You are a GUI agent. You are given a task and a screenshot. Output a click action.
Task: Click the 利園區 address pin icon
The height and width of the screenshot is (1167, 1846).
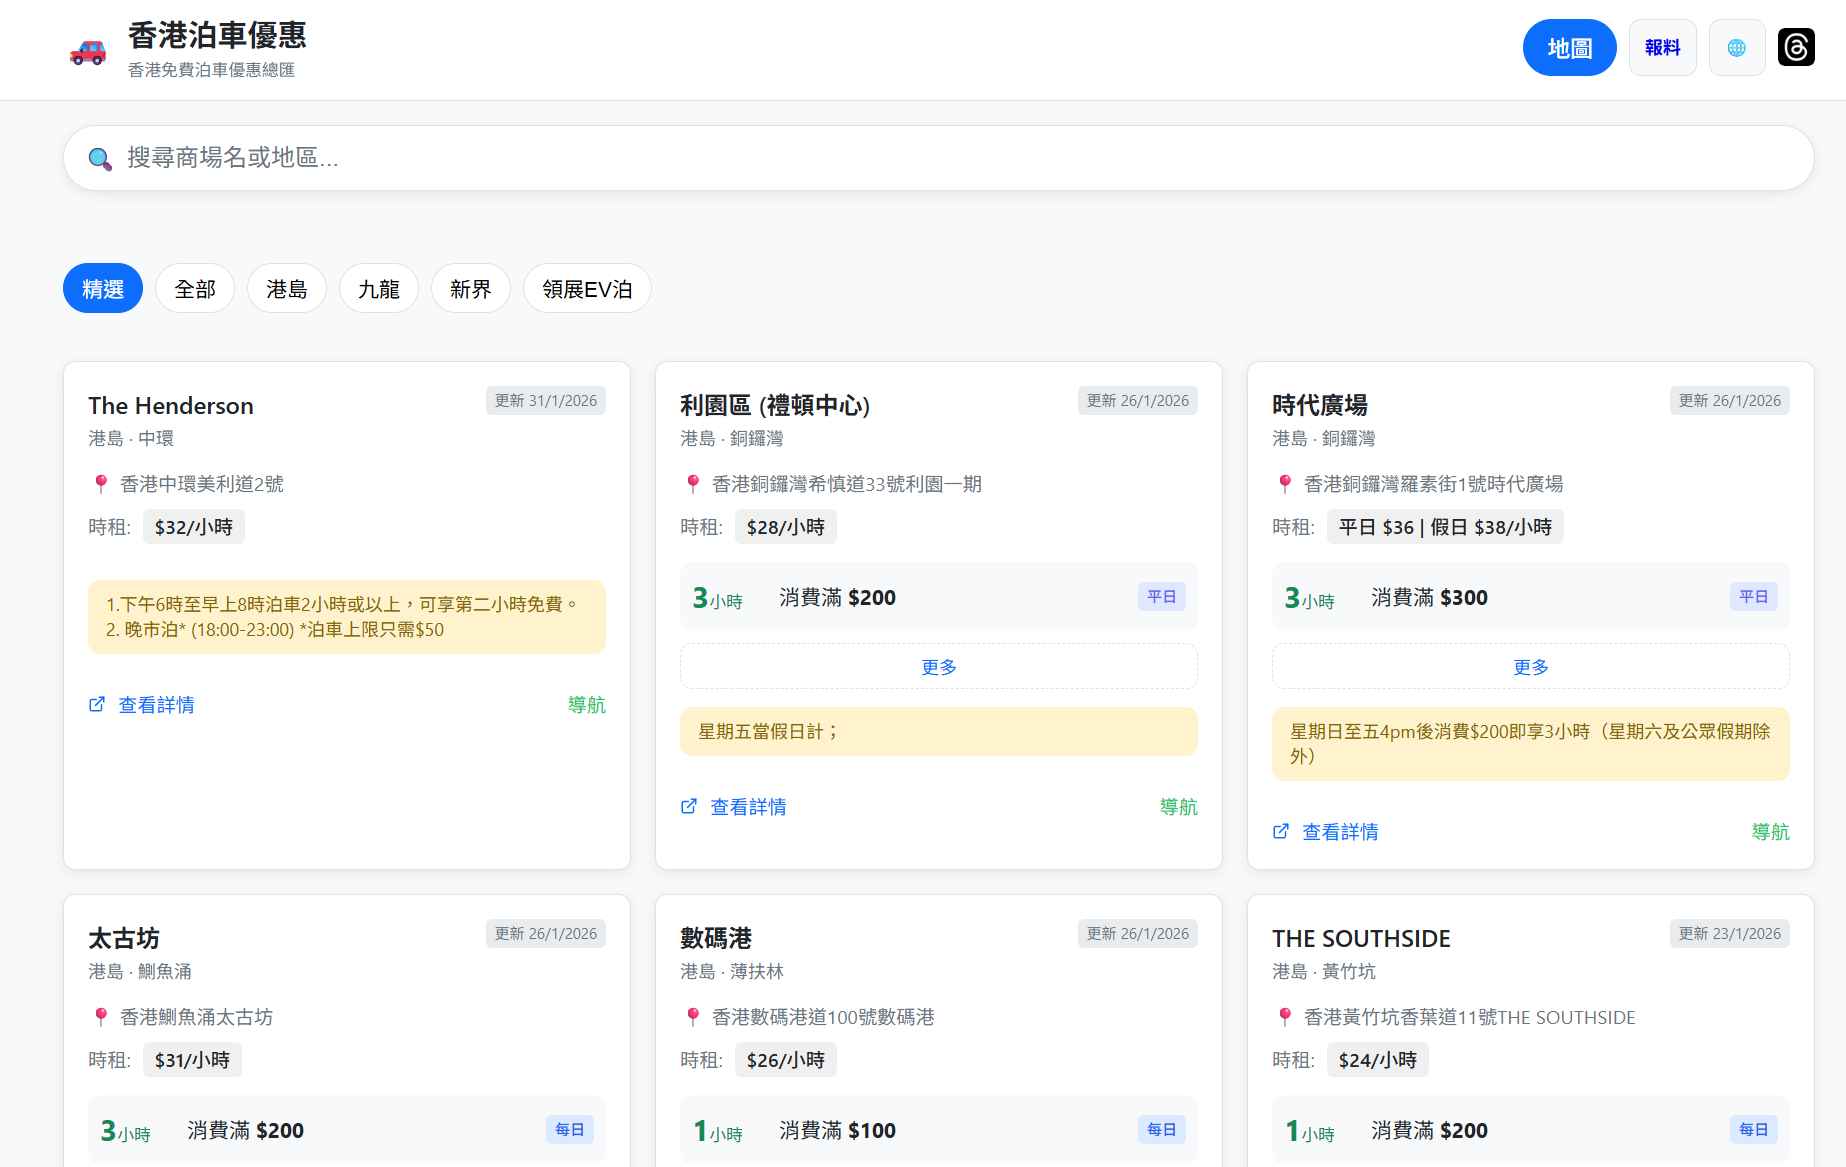pos(693,484)
